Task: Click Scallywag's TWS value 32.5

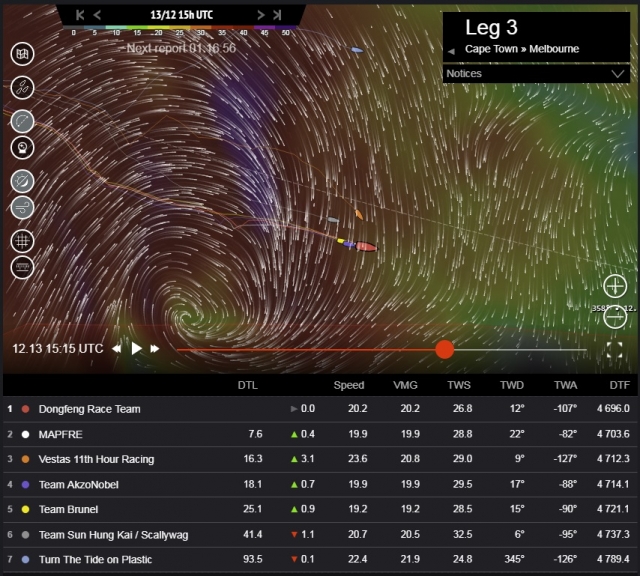Action: coord(462,534)
